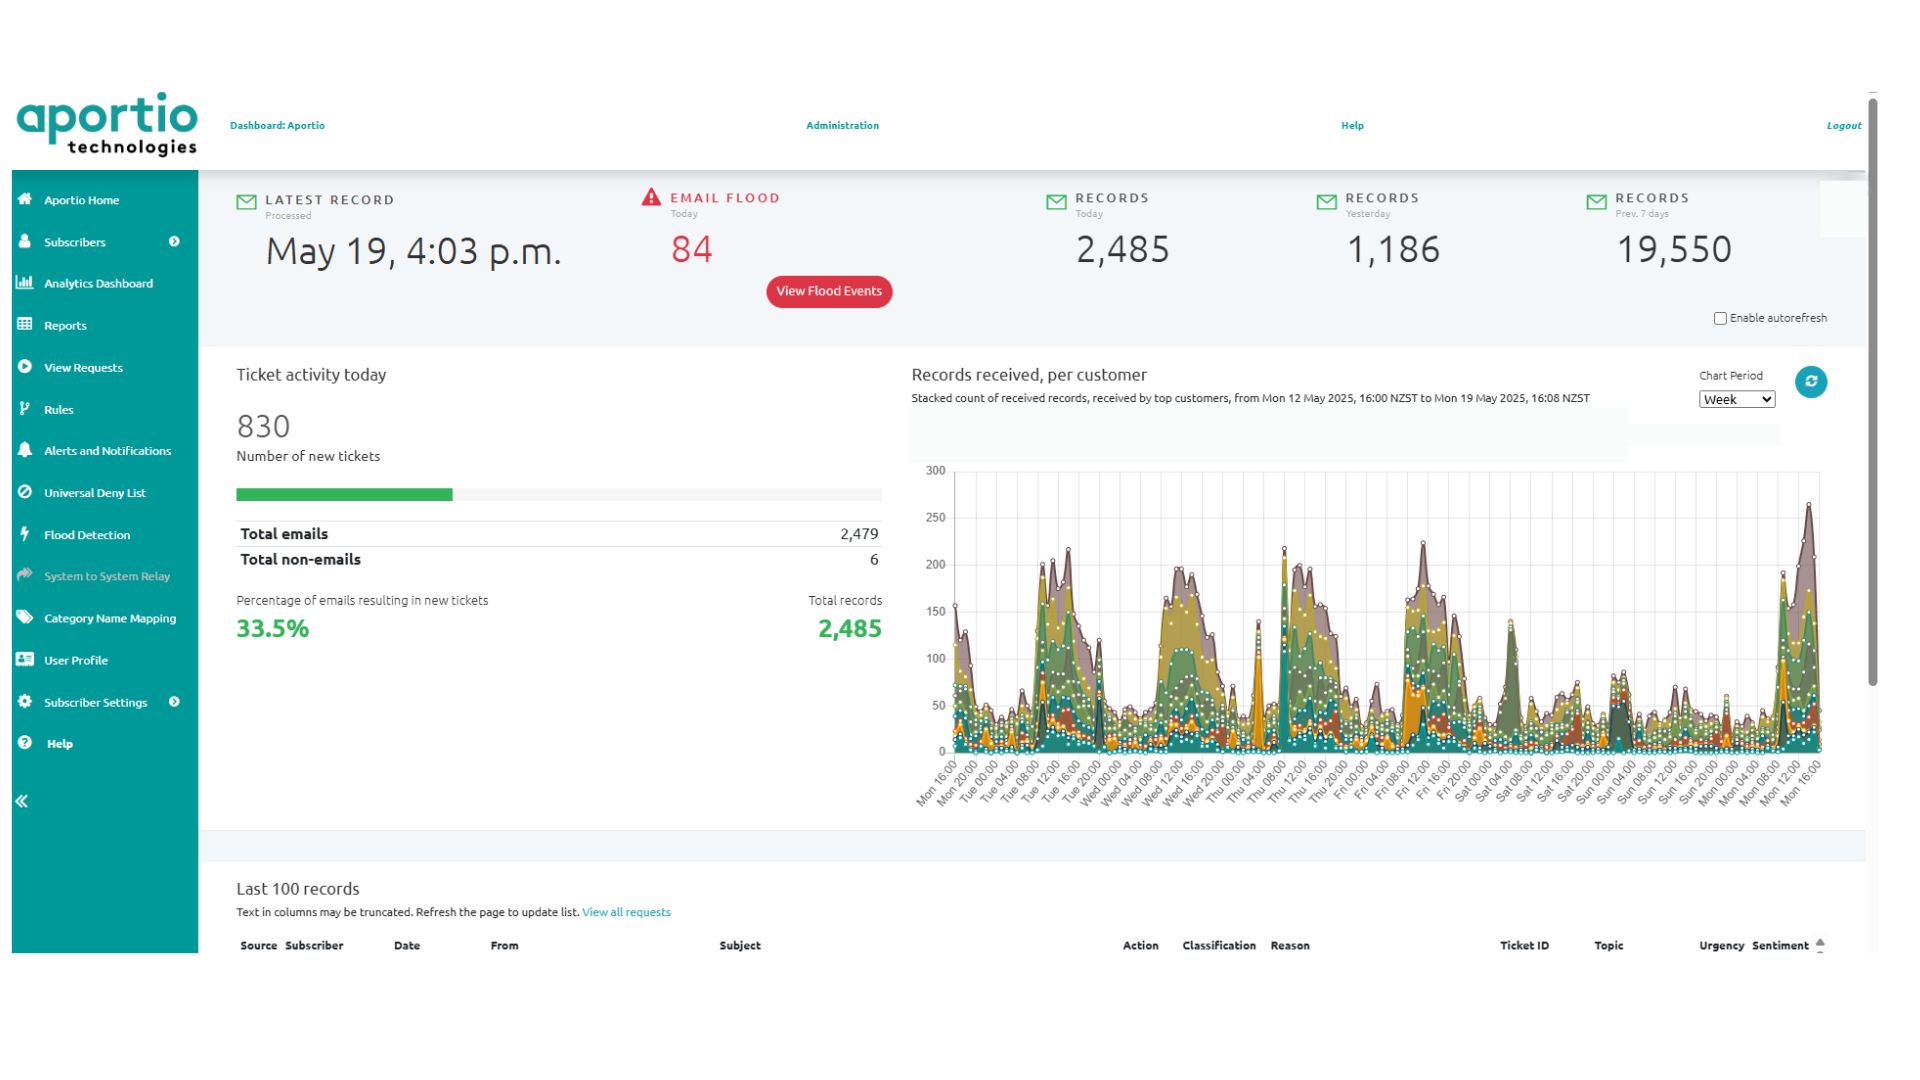
Task: Collapse the sidebar with double-chevron icon
Action: [x=22, y=801]
